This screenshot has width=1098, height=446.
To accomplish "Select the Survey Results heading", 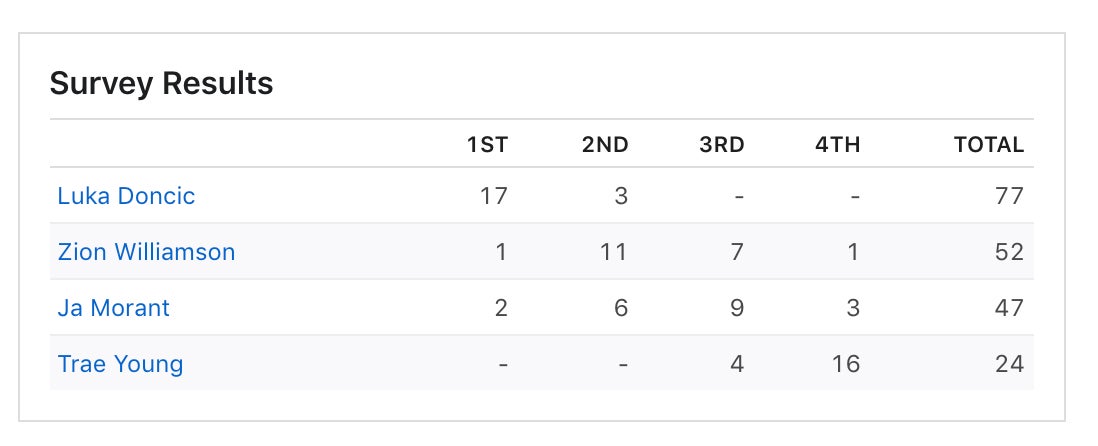I will click(x=162, y=83).
